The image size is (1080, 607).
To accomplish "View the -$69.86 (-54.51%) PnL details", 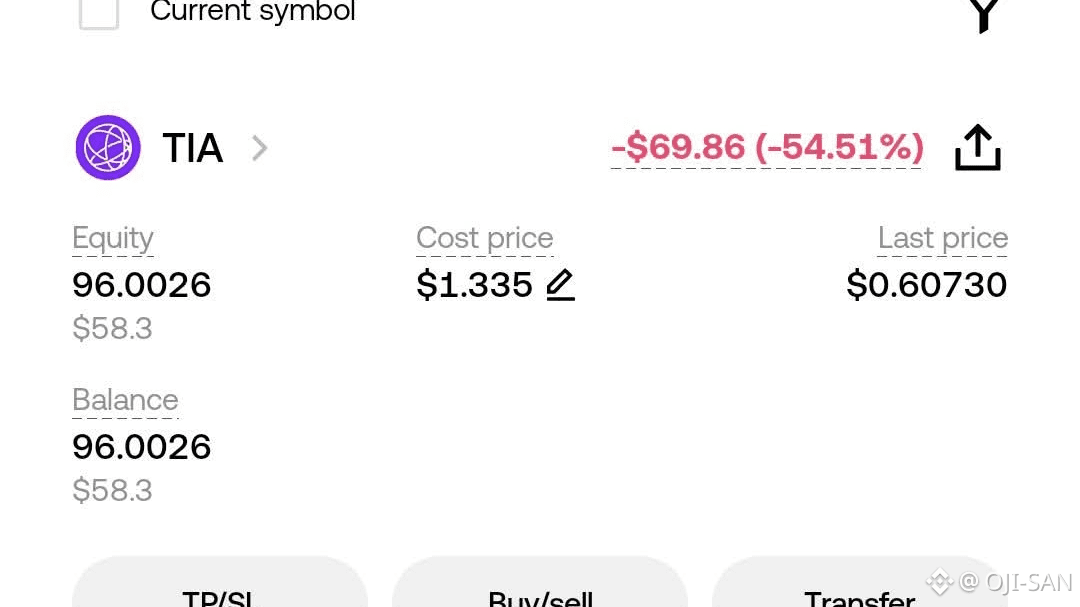I will (767, 148).
